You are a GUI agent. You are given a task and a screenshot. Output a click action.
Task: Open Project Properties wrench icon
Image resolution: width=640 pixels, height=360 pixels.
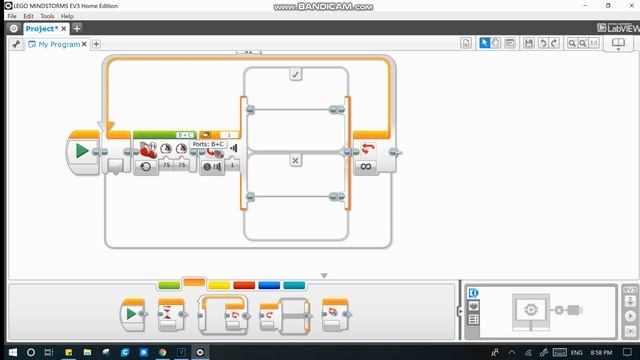point(16,44)
